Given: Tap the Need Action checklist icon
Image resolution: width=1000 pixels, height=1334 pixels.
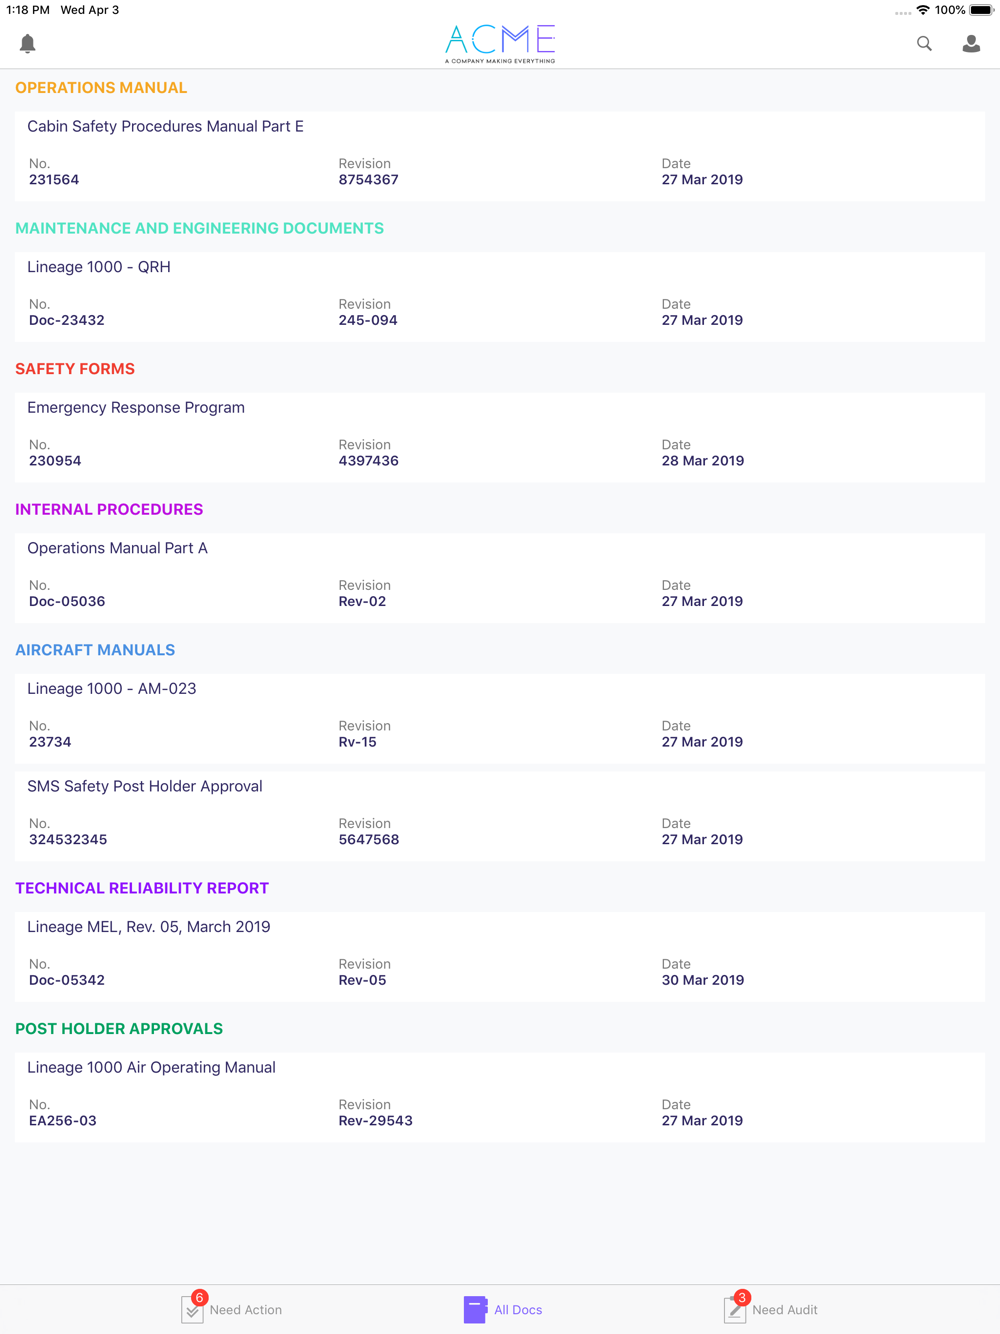Looking at the screenshot, I should (193, 1309).
